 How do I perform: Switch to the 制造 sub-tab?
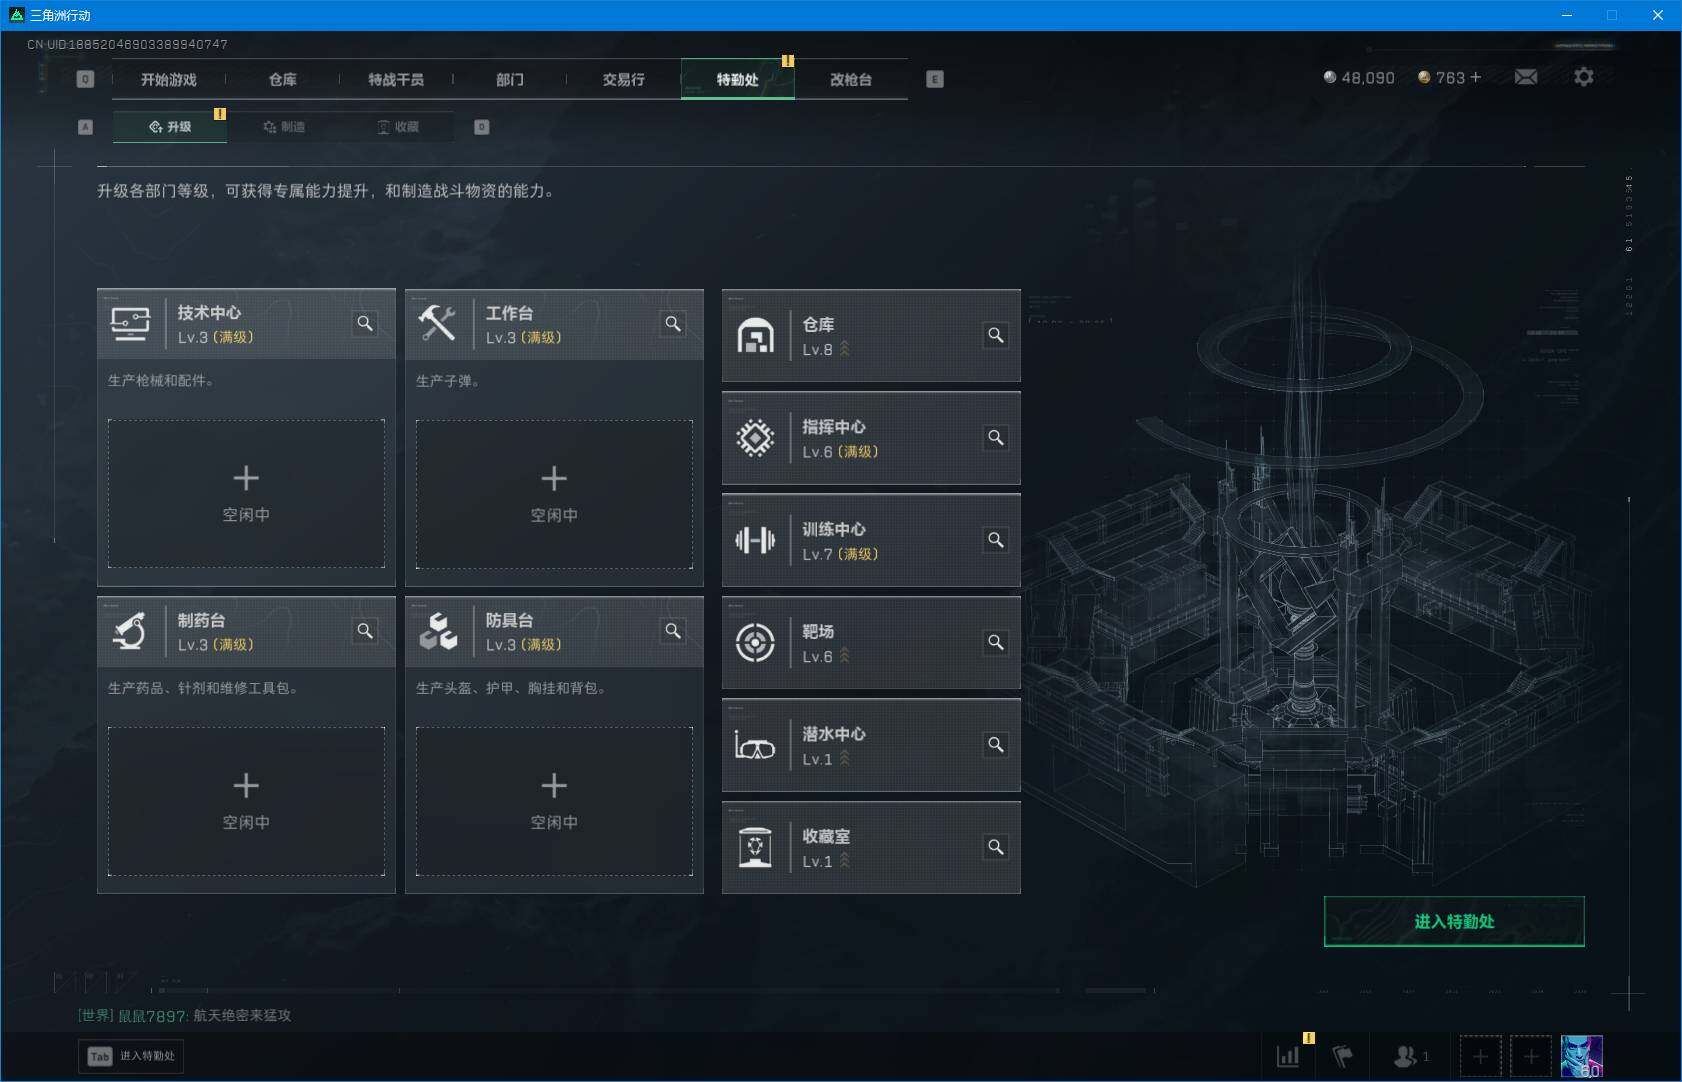click(x=287, y=127)
